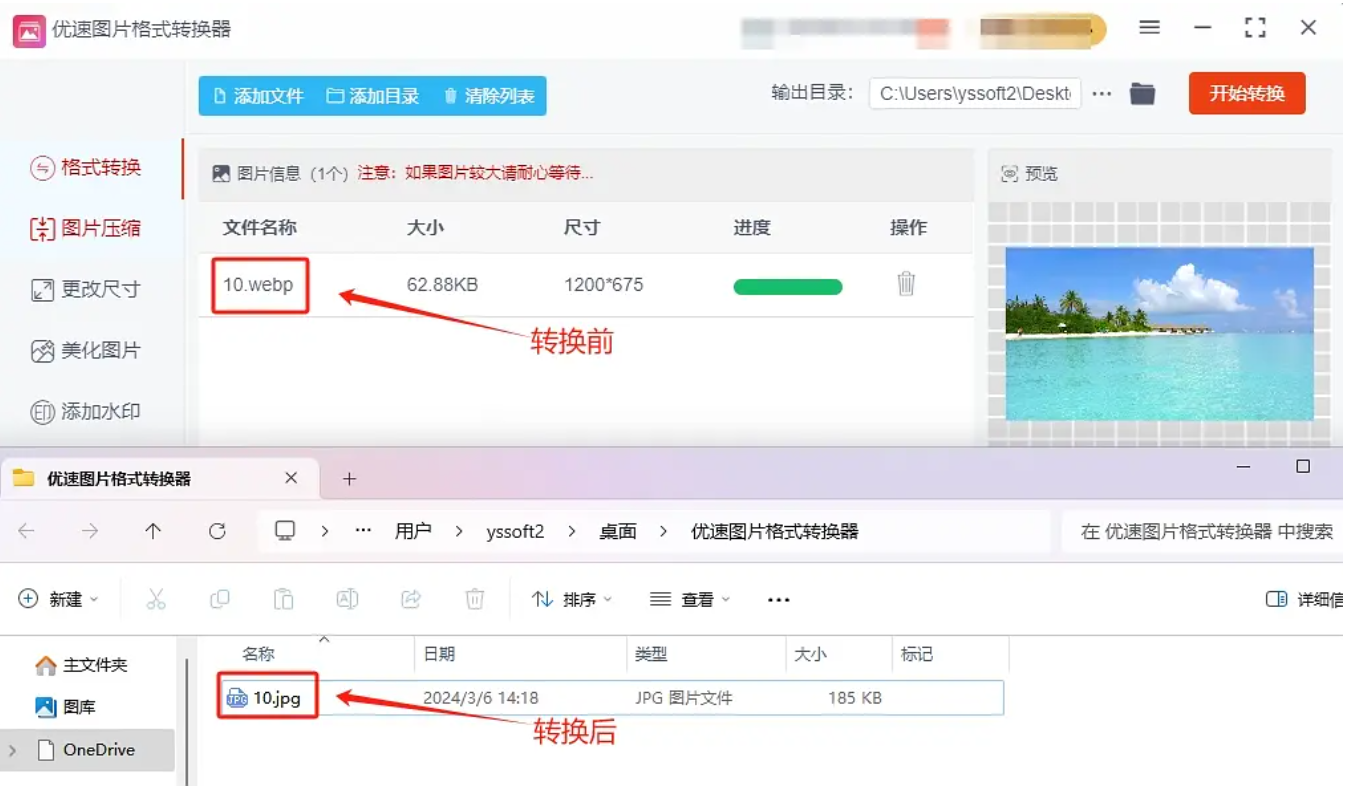The image size is (1345, 801).
Task: Click the 1200*675 dimension cell
Action: tap(603, 285)
